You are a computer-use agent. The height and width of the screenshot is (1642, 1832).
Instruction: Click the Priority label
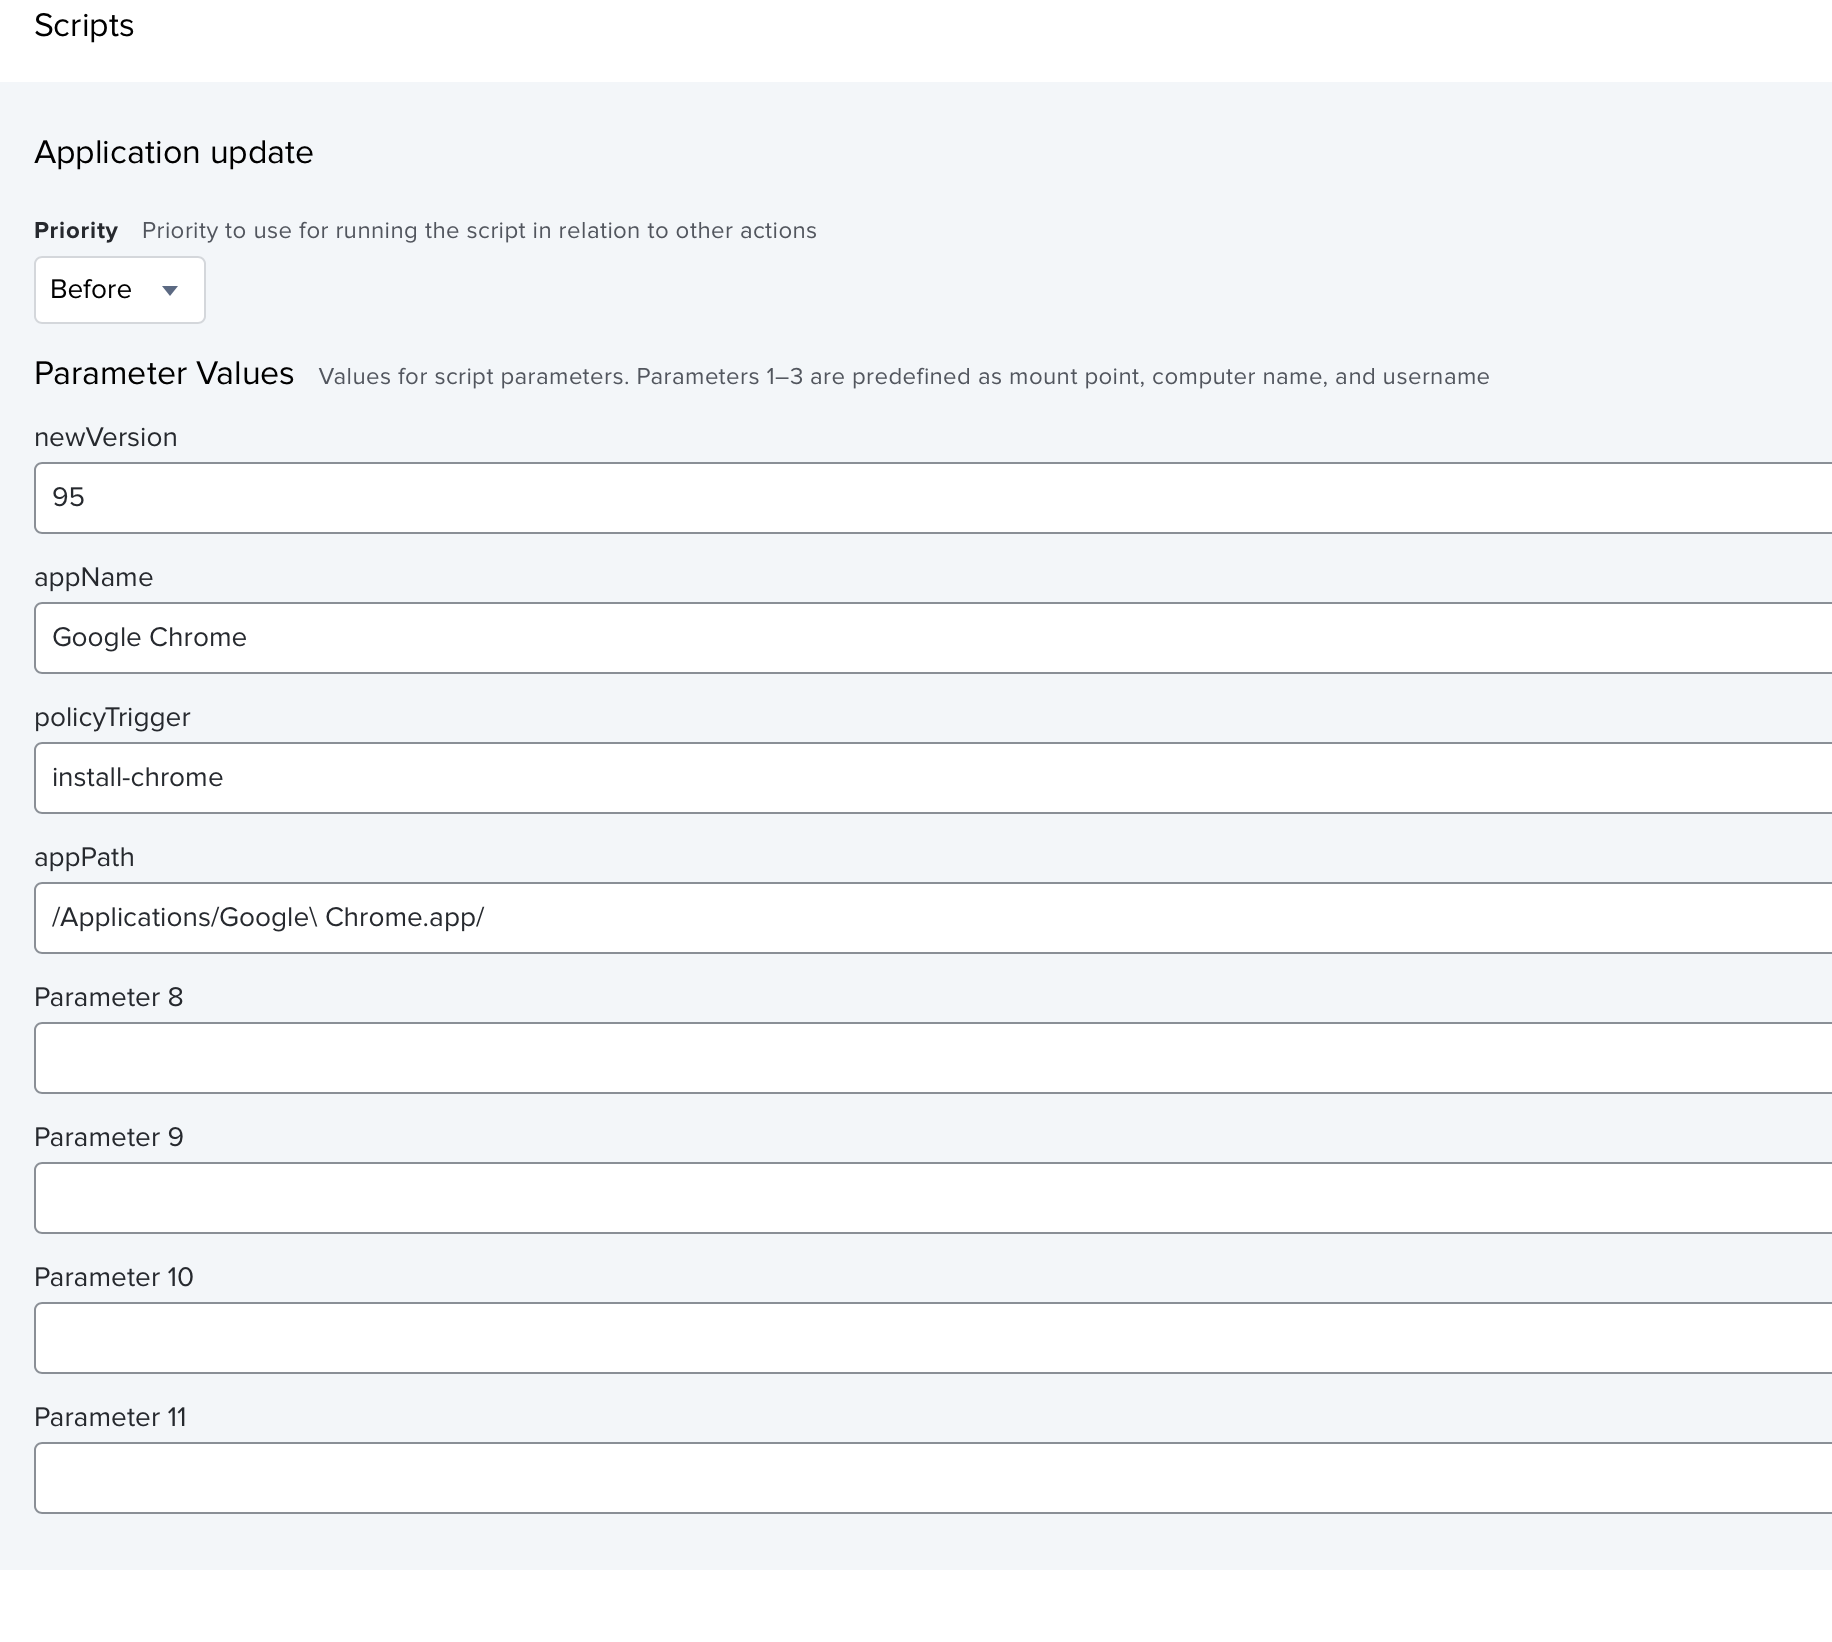coord(76,231)
